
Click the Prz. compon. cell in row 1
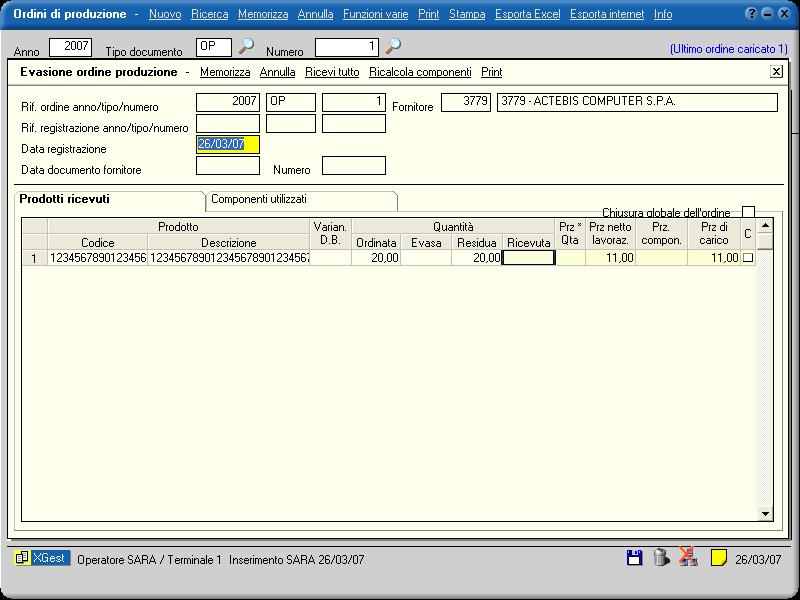click(x=662, y=258)
